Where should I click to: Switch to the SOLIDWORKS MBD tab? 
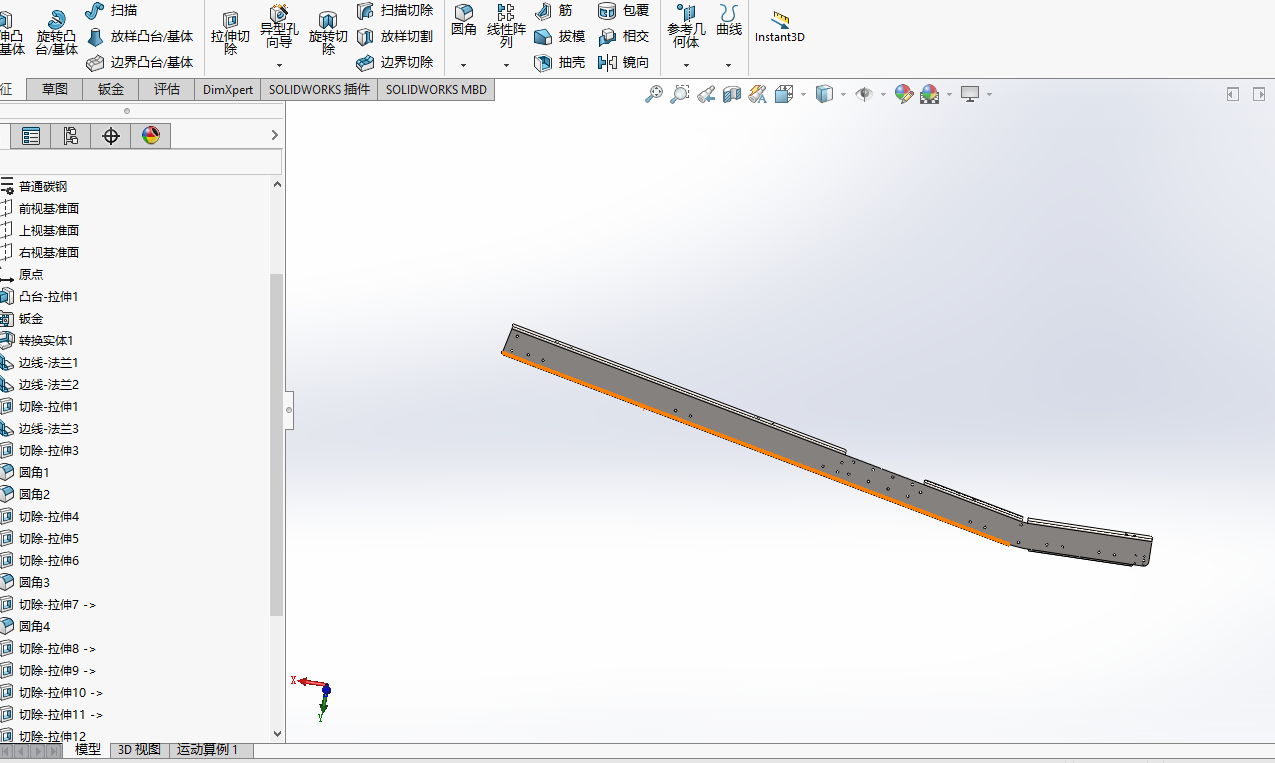tap(436, 89)
